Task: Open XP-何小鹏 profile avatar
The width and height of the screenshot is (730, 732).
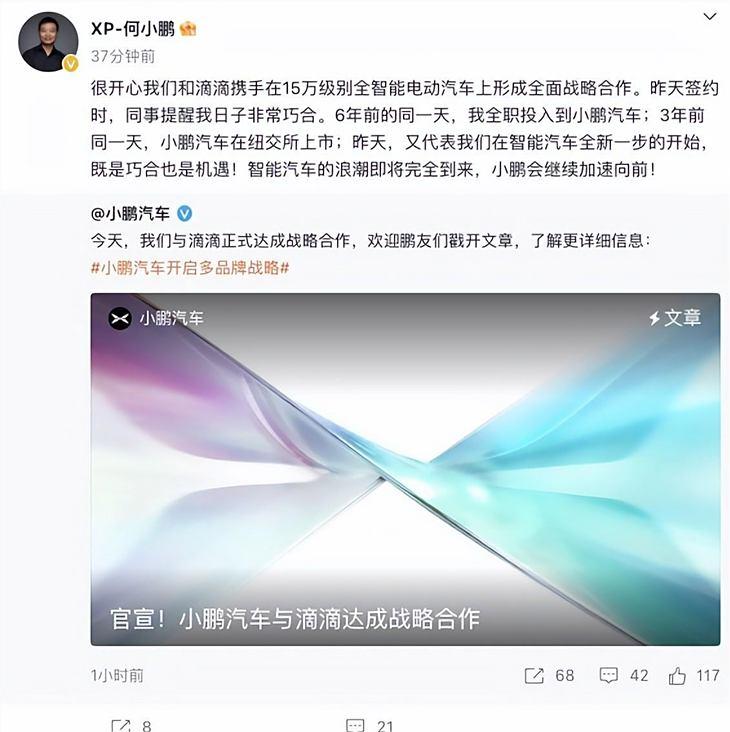Action: (48, 42)
